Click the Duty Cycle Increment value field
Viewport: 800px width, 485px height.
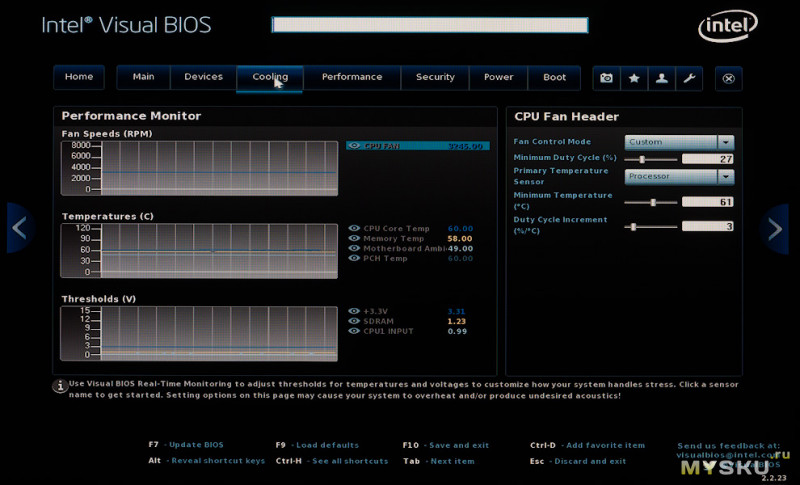pos(708,226)
